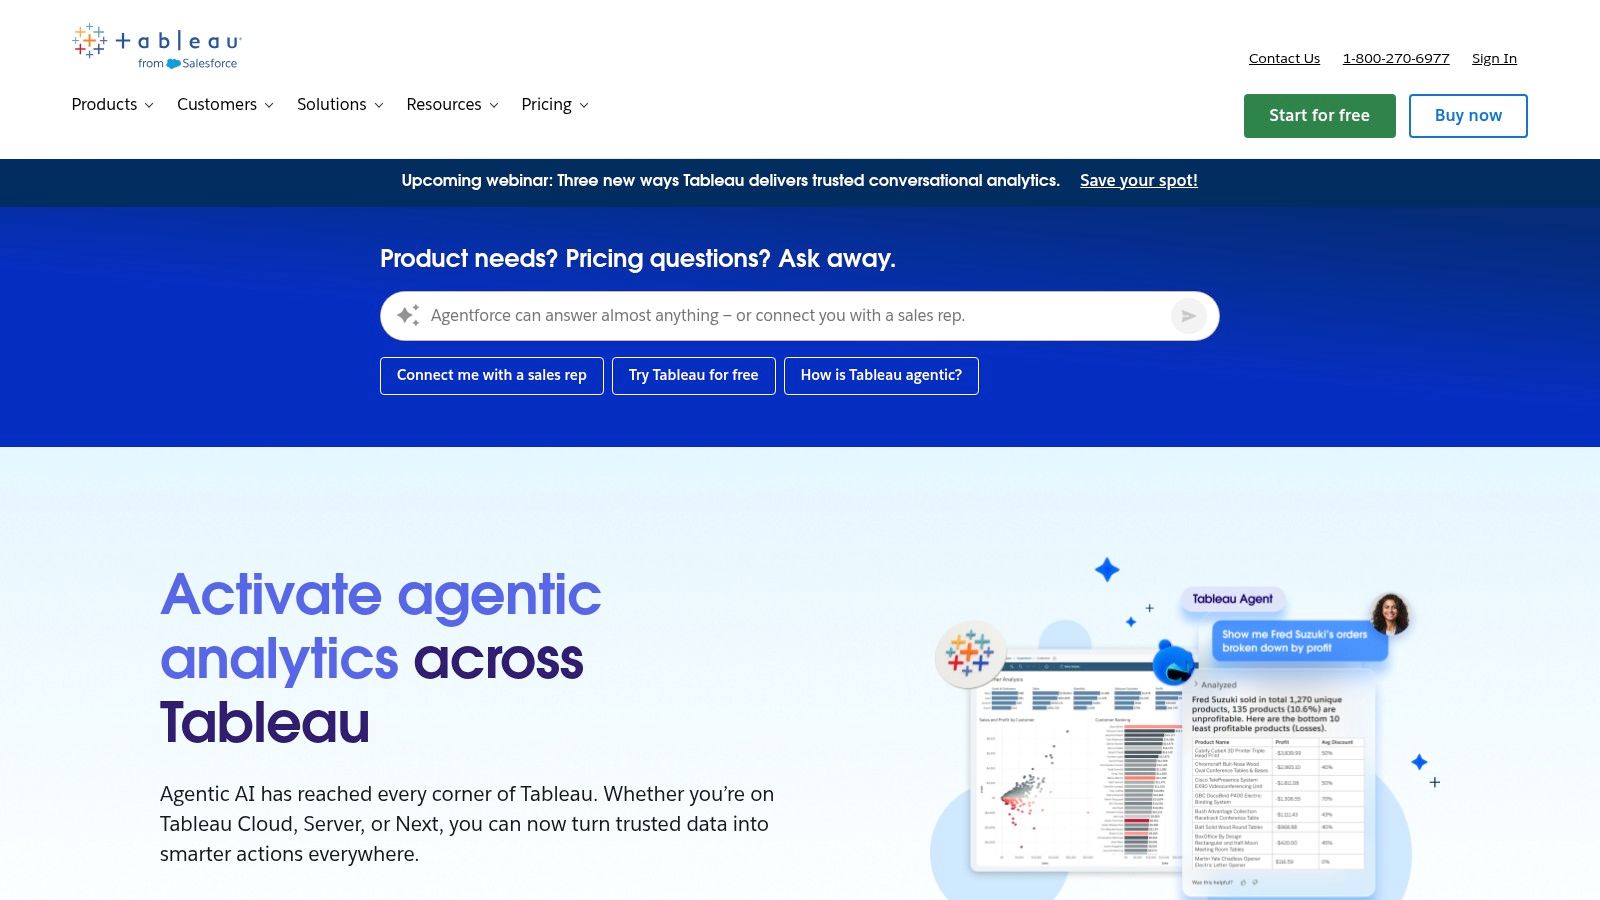Expand the Resources menu
Screen dimensions: 1600x900
(452, 105)
